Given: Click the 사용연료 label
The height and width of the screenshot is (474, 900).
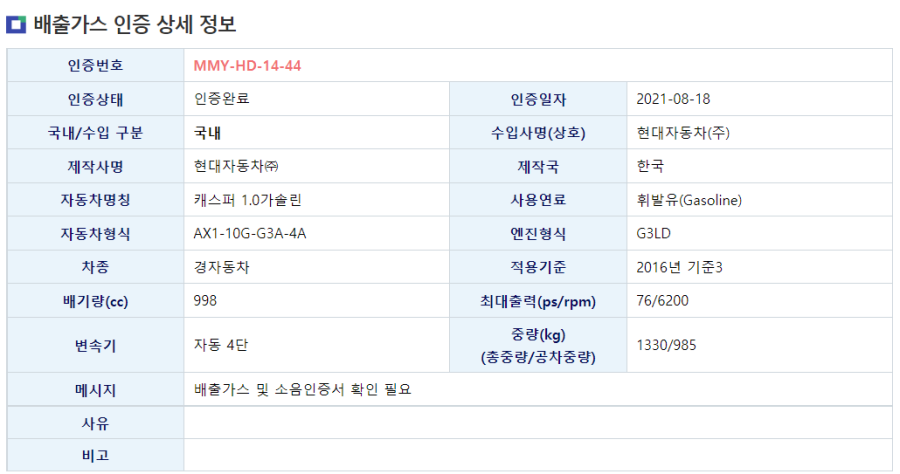Looking at the screenshot, I should (538, 200).
